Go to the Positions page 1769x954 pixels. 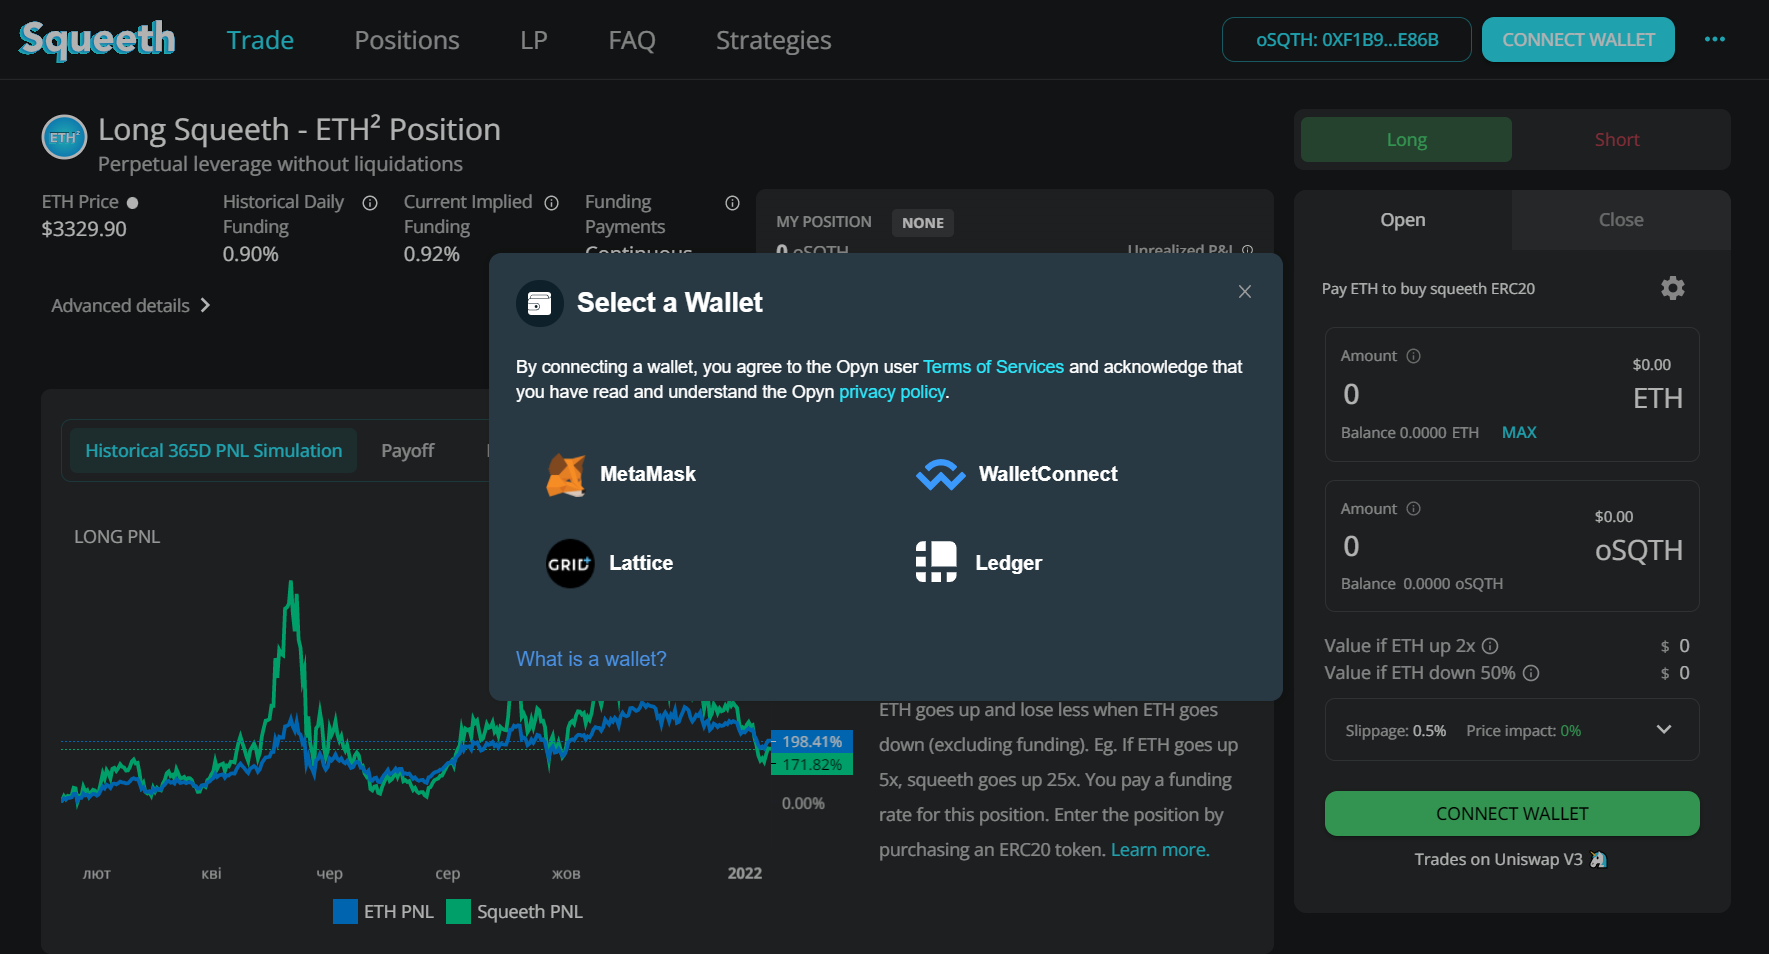coord(407,41)
